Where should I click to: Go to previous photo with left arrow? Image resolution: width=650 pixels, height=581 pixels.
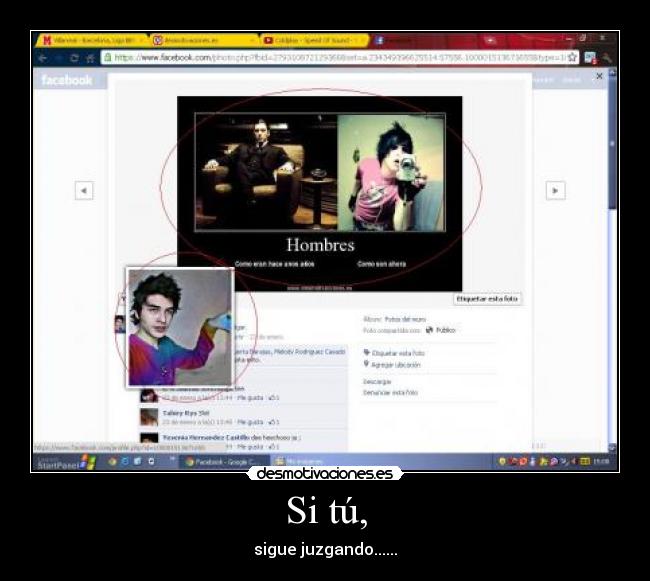click(84, 191)
